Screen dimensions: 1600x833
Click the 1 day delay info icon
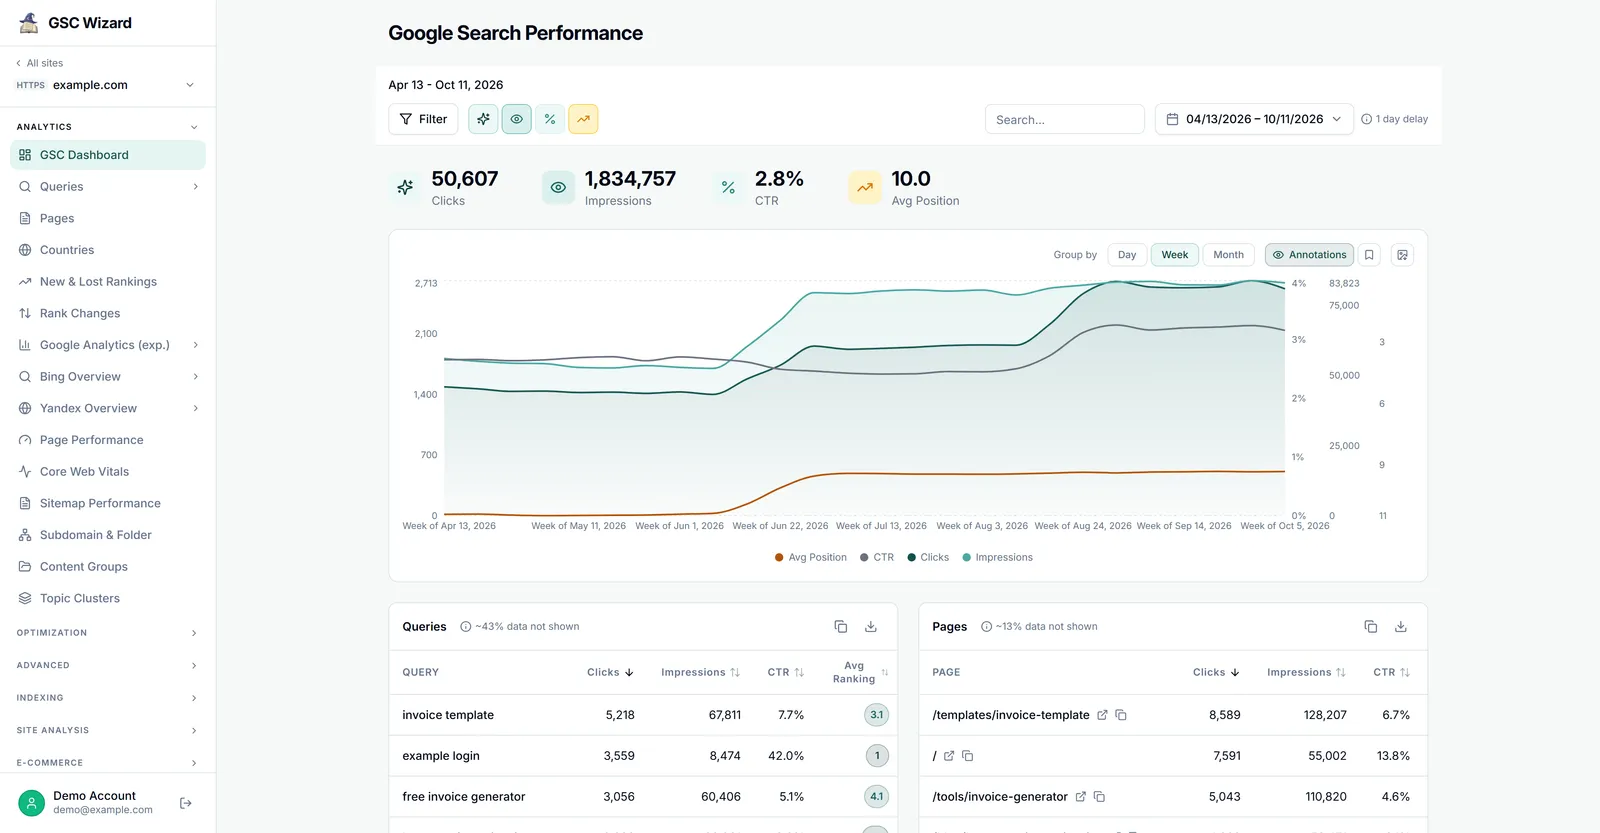point(1366,119)
